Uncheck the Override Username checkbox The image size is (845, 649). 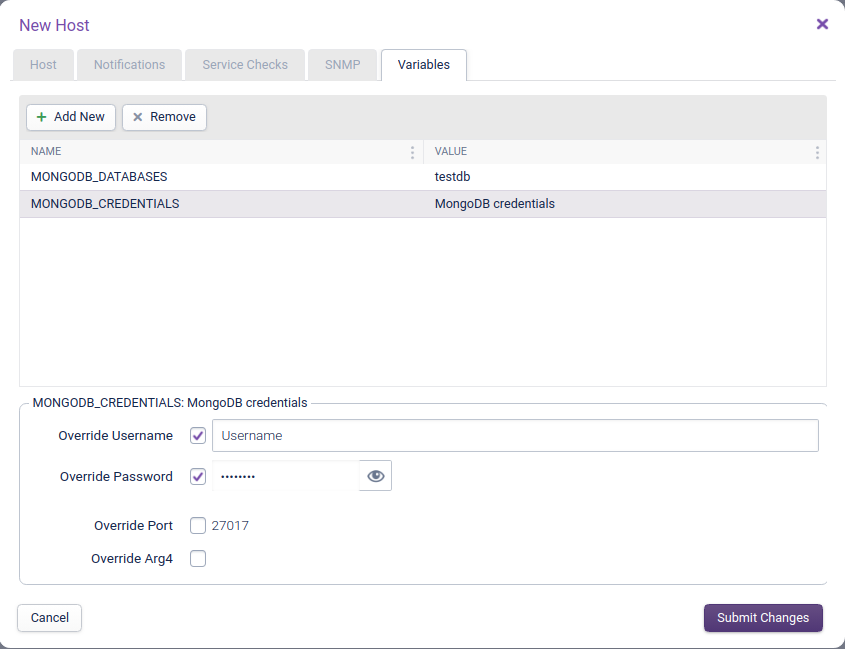[197, 435]
